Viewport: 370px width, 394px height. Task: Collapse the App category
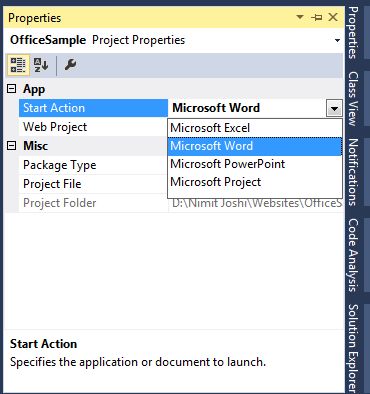click(12, 89)
